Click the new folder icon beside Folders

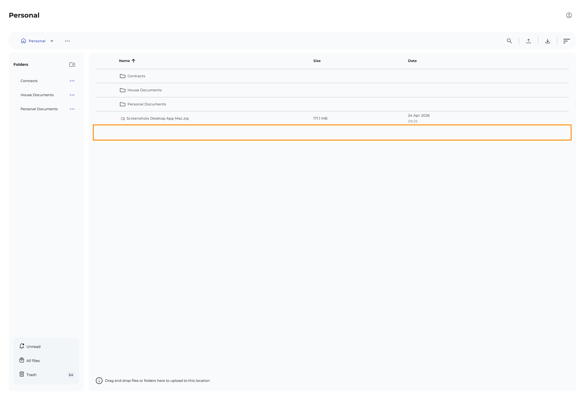72,64
